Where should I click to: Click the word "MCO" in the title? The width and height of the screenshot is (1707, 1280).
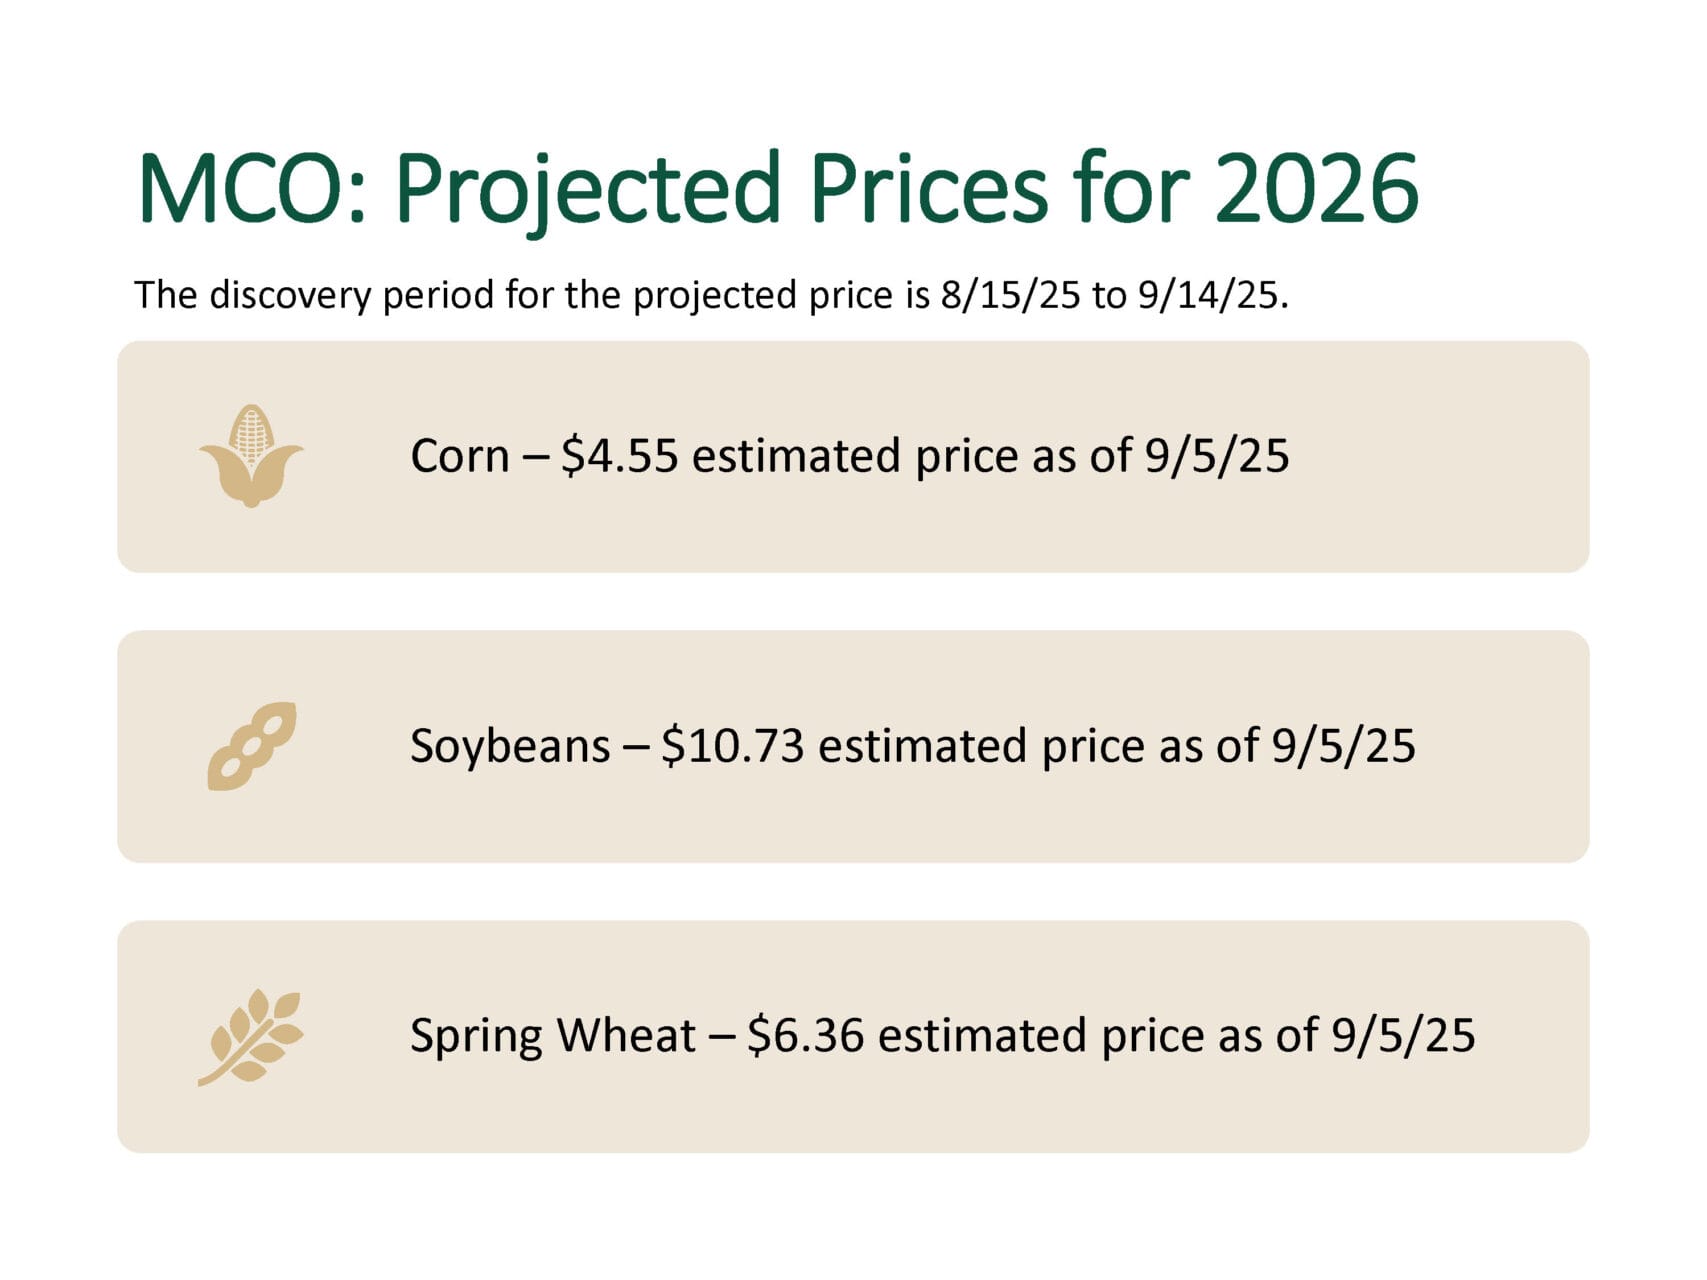(x=253, y=188)
